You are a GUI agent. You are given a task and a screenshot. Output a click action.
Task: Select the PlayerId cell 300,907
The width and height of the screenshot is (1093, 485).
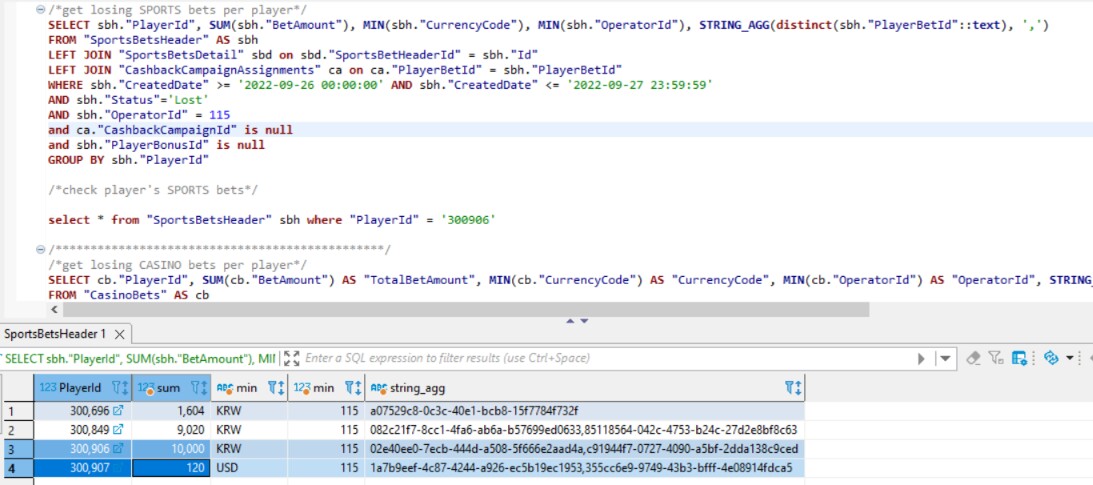click(83, 467)
